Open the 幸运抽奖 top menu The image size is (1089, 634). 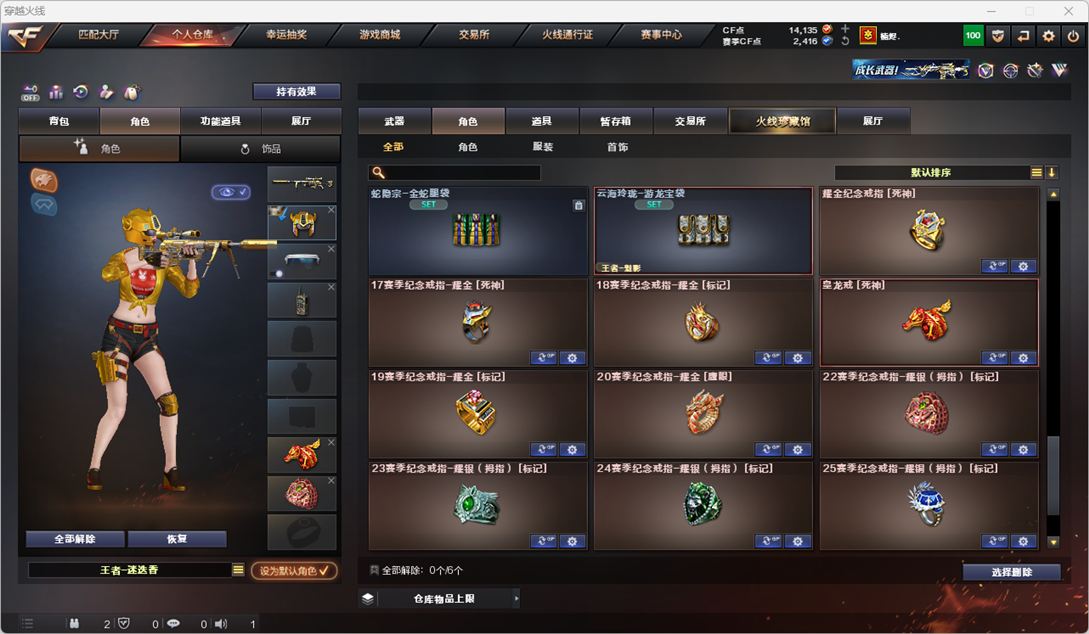(286, 35)
